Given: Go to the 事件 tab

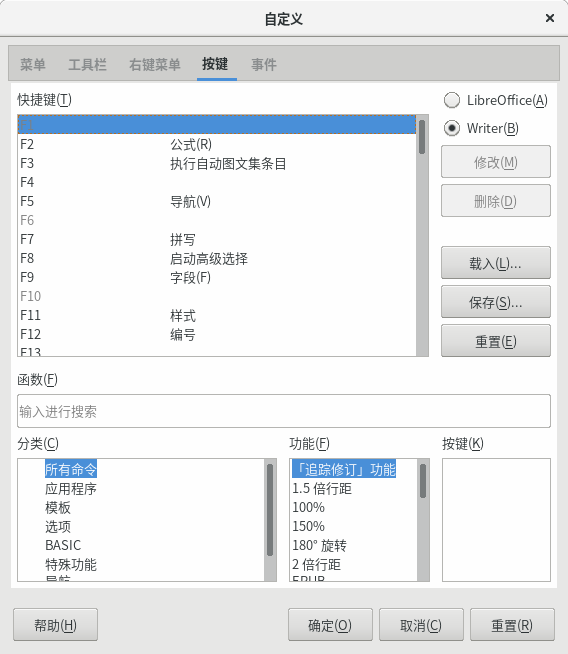Looking at the screenshot, I should click(x=264, y=65).
